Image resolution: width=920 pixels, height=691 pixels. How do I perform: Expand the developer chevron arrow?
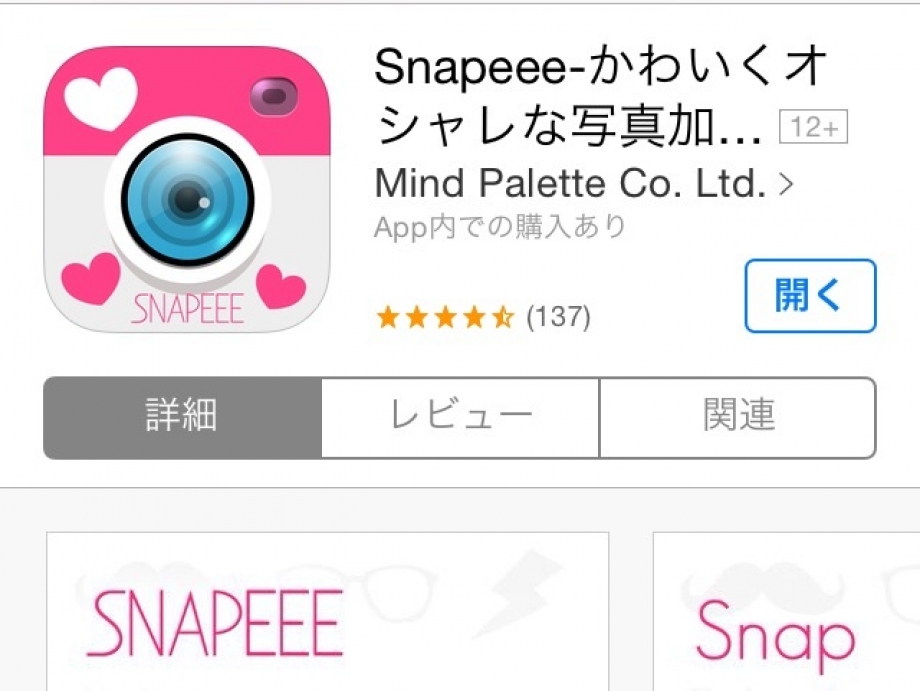[786, 184]
